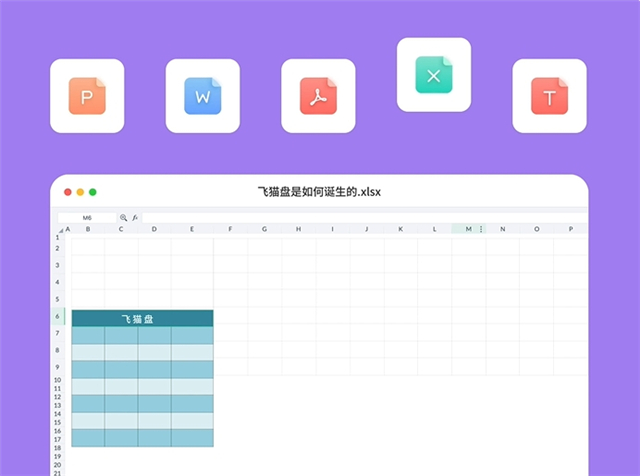Click the M6 cell name box
Viewport: 640px width, 476px height.
pos(87,217)
